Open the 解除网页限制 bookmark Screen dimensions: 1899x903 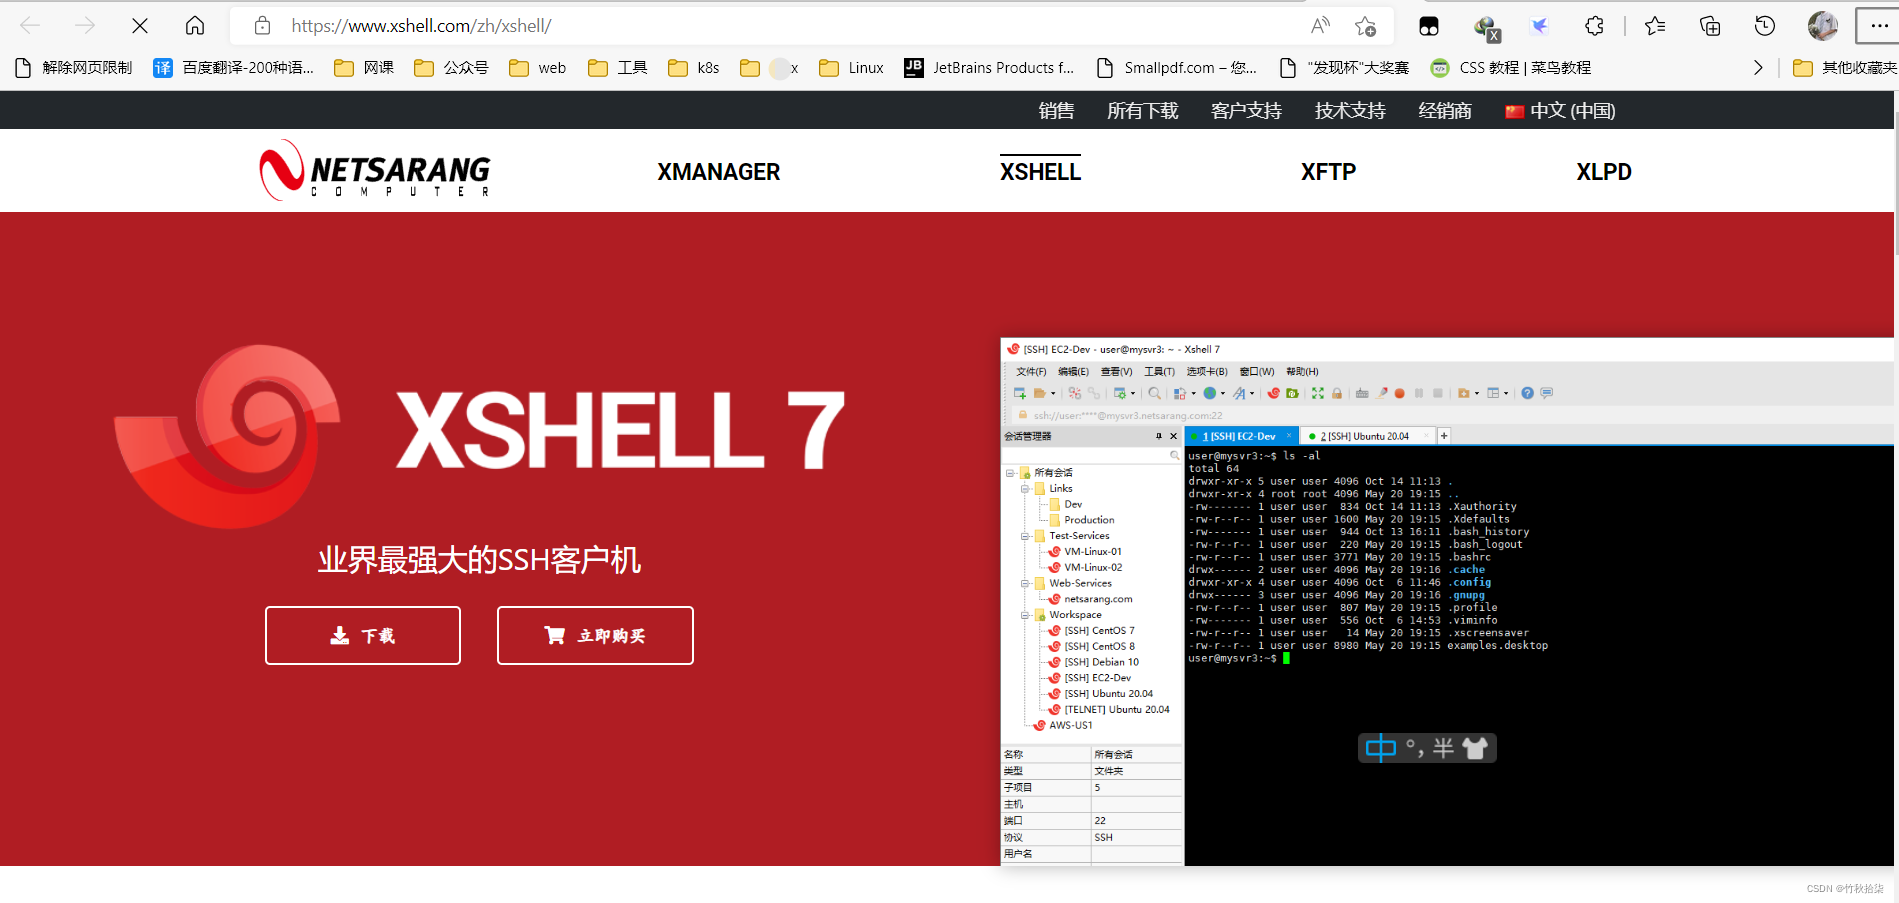pos(74,68)
